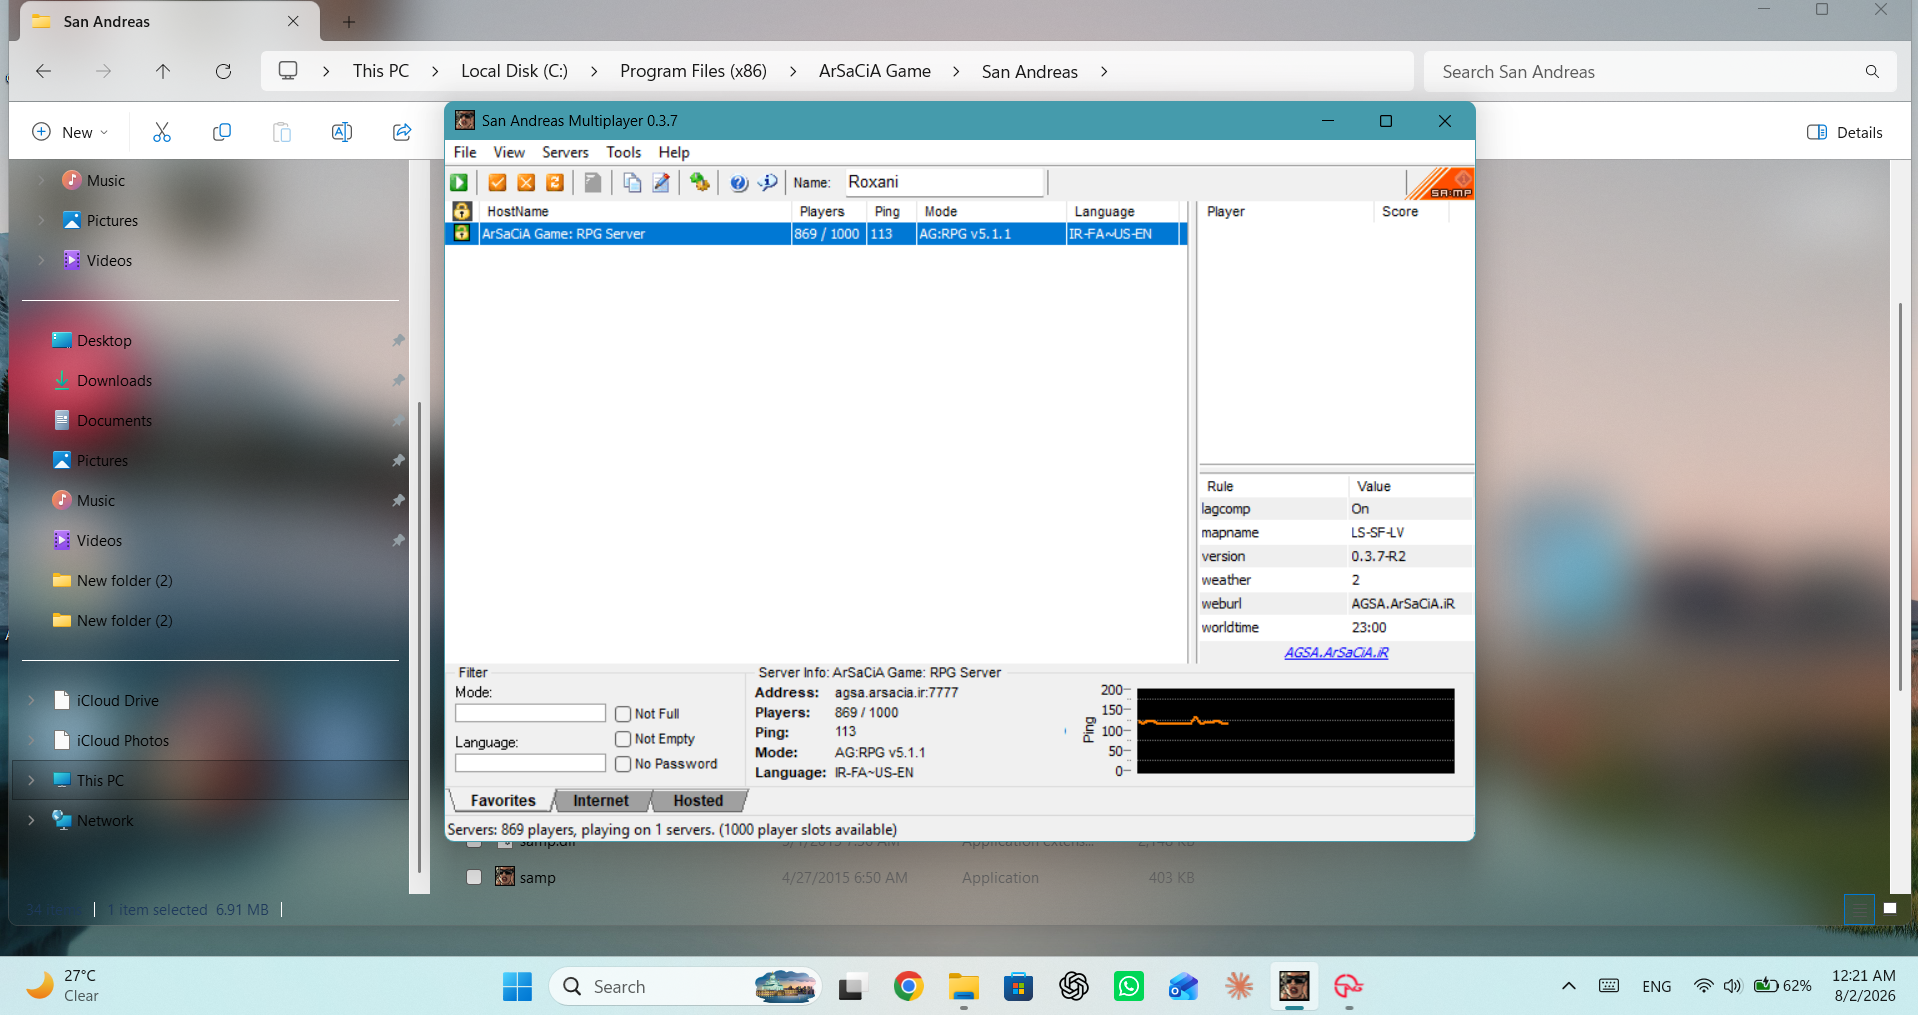Click the Share icon in Explorer toolbar

tap(402, 132)
